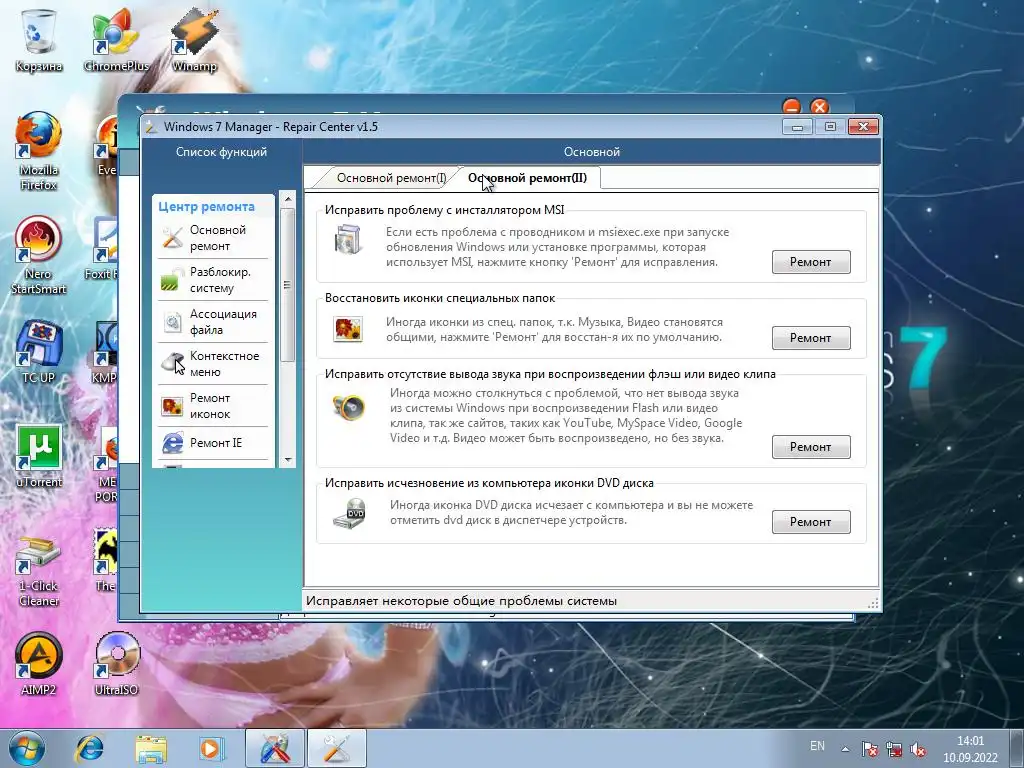Switch to Основной ремонт(I) tab
This screenshot has height=768, width=1024.
pyautogui.click(x=391, y=178)
